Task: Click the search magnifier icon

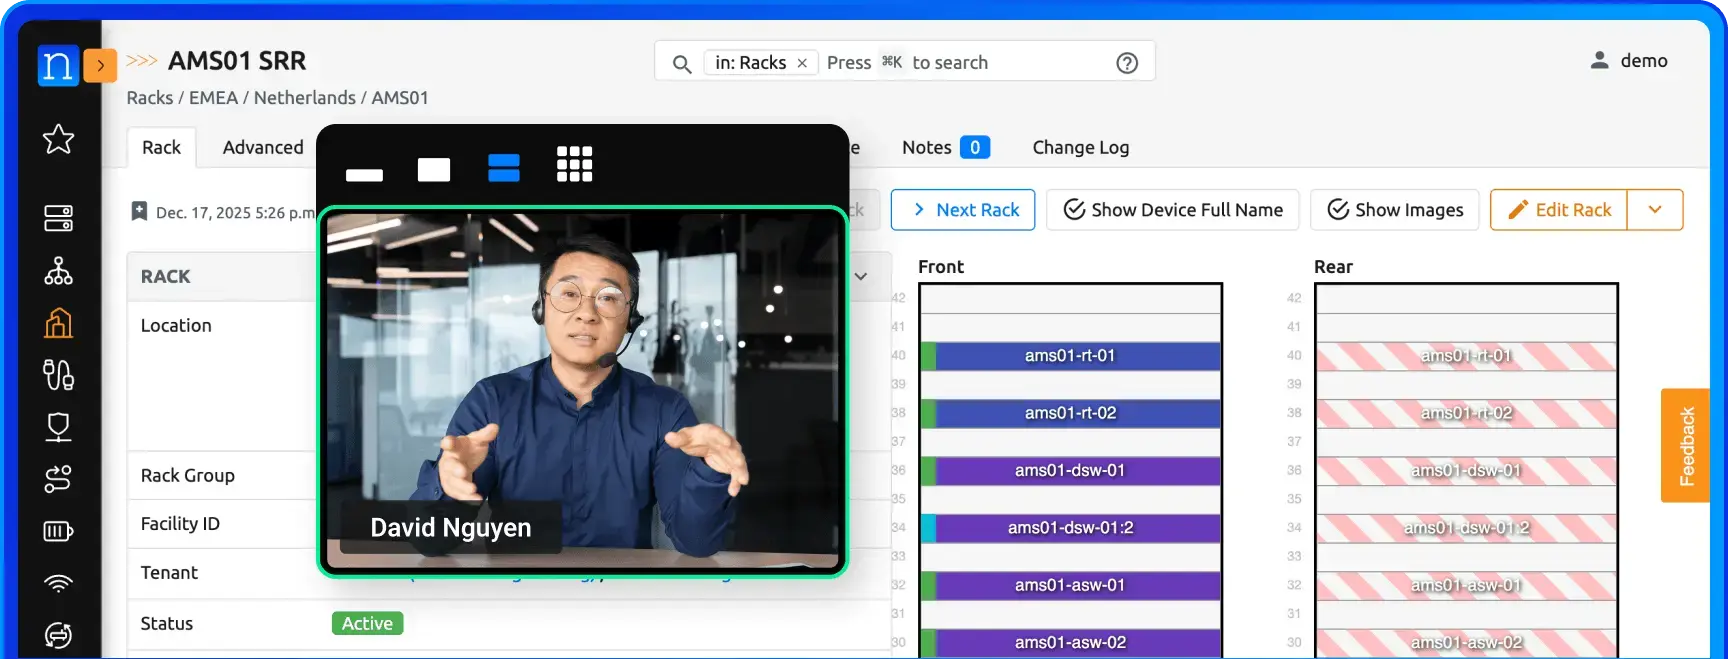Action: pos(682,64)
